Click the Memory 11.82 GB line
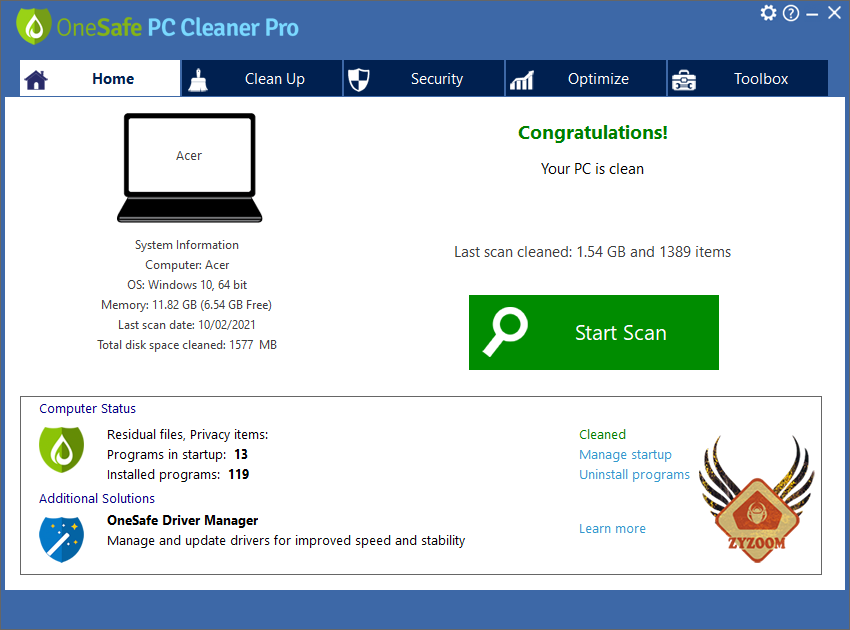The width and height of the screenshot is (850, 630). click(x=186, y=305)
